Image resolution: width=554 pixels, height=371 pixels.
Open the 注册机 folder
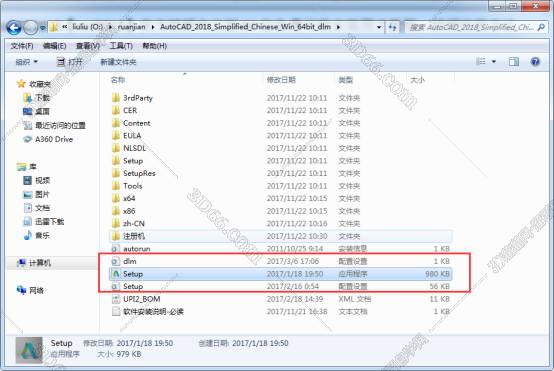pyautogui.click(x=281, y=236)
